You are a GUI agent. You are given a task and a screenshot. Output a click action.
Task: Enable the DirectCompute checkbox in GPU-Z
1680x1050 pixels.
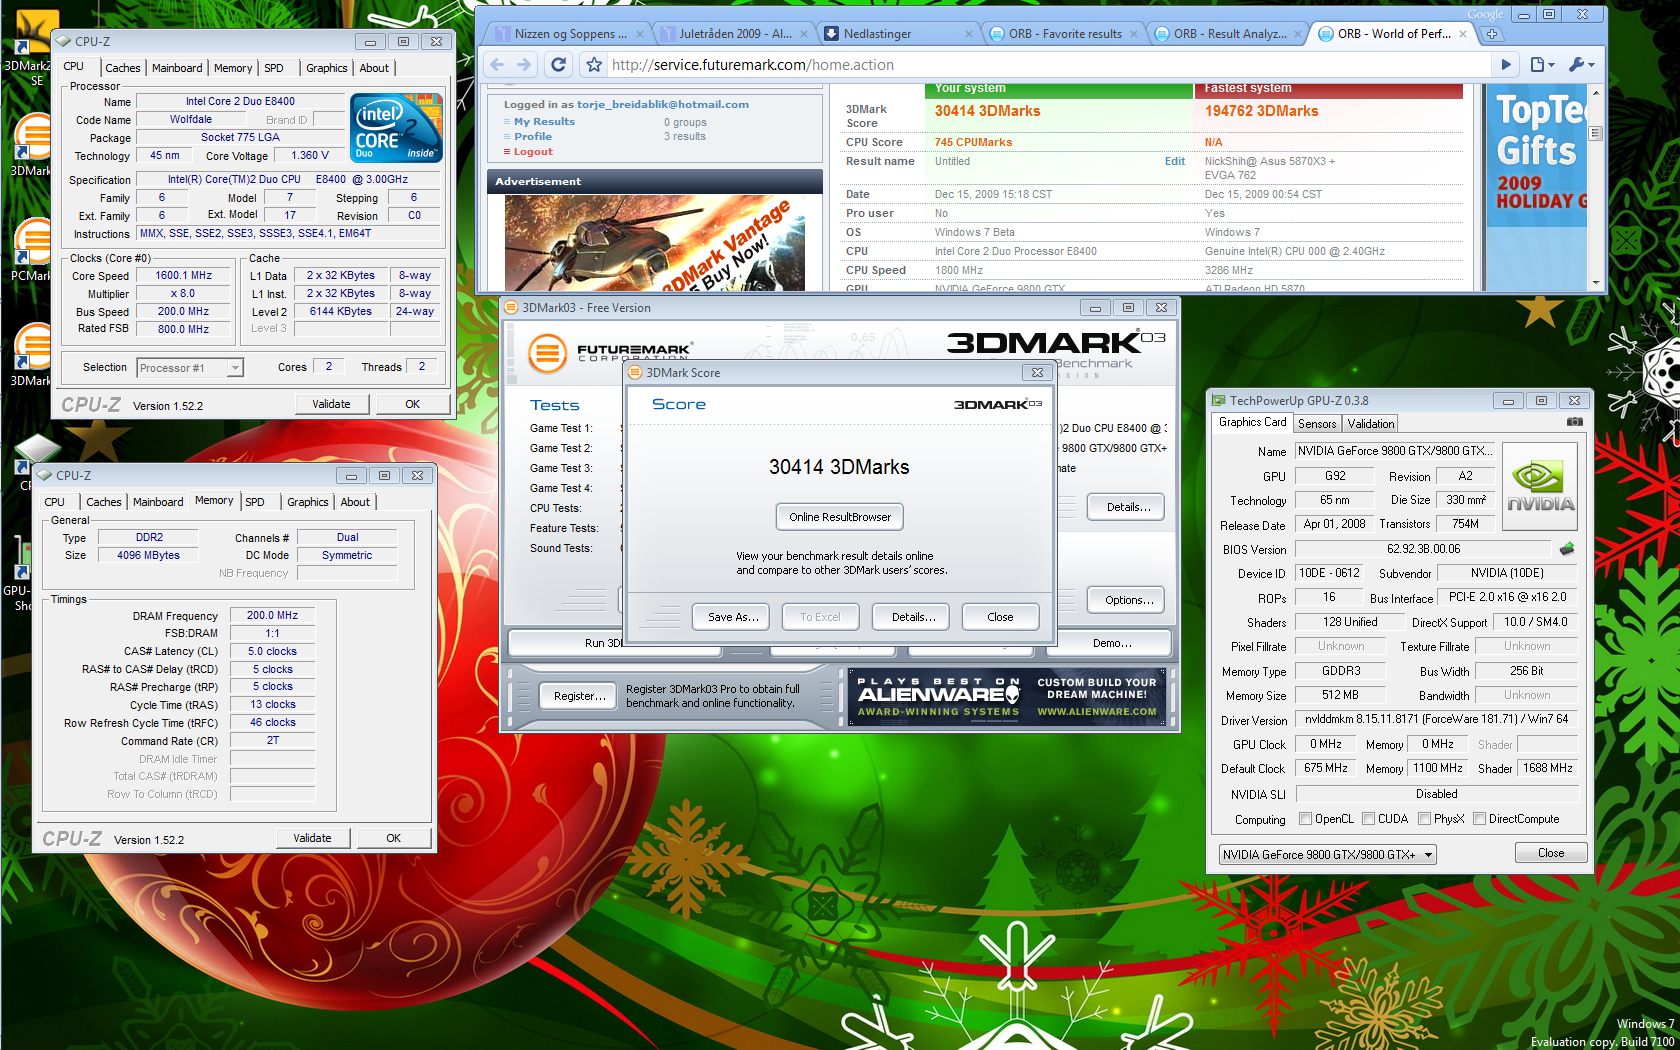(1479, 819)
